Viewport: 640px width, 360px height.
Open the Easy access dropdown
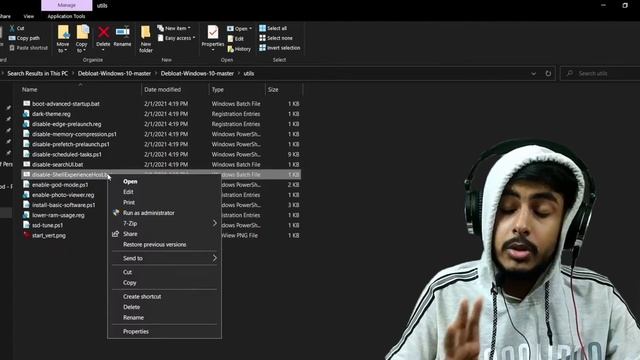click(176, 38)
